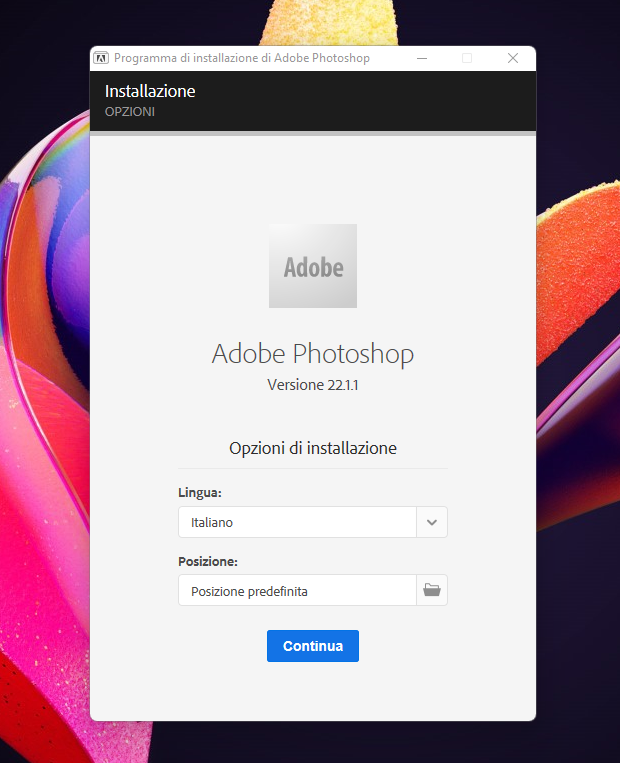
Task: Click the Lingua field label
Action: coord(200,493)
